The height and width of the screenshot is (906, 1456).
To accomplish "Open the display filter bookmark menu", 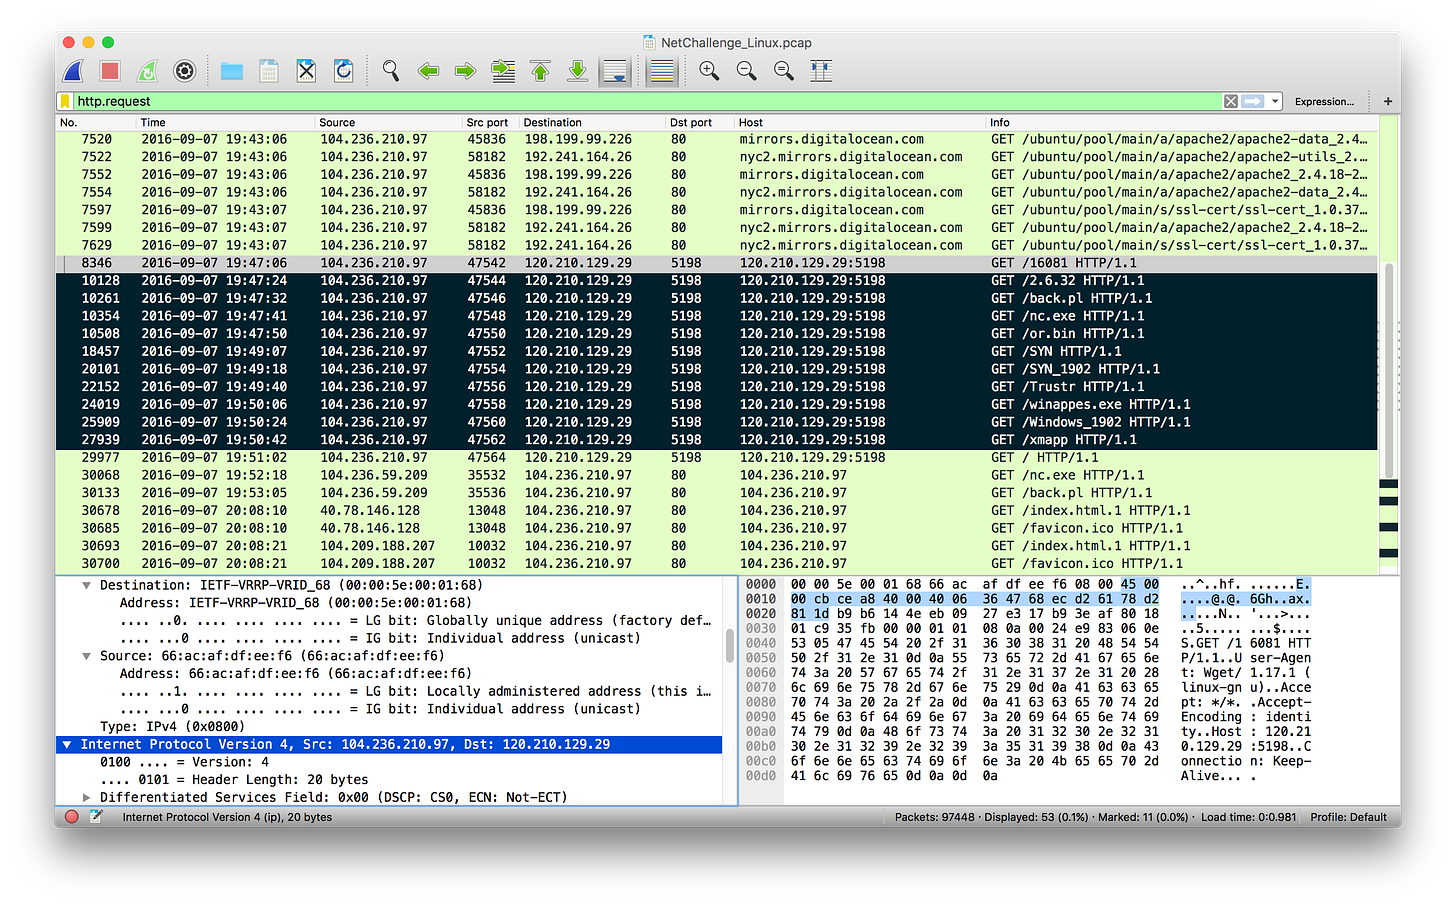I will pos(65,101).
